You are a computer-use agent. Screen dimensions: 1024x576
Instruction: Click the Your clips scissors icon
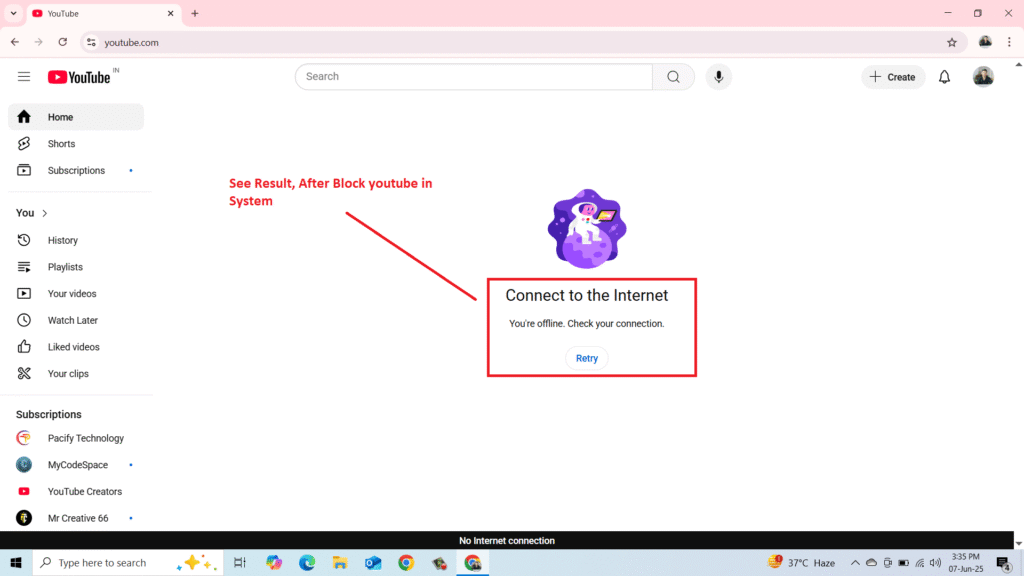click(x=24, y=374)
